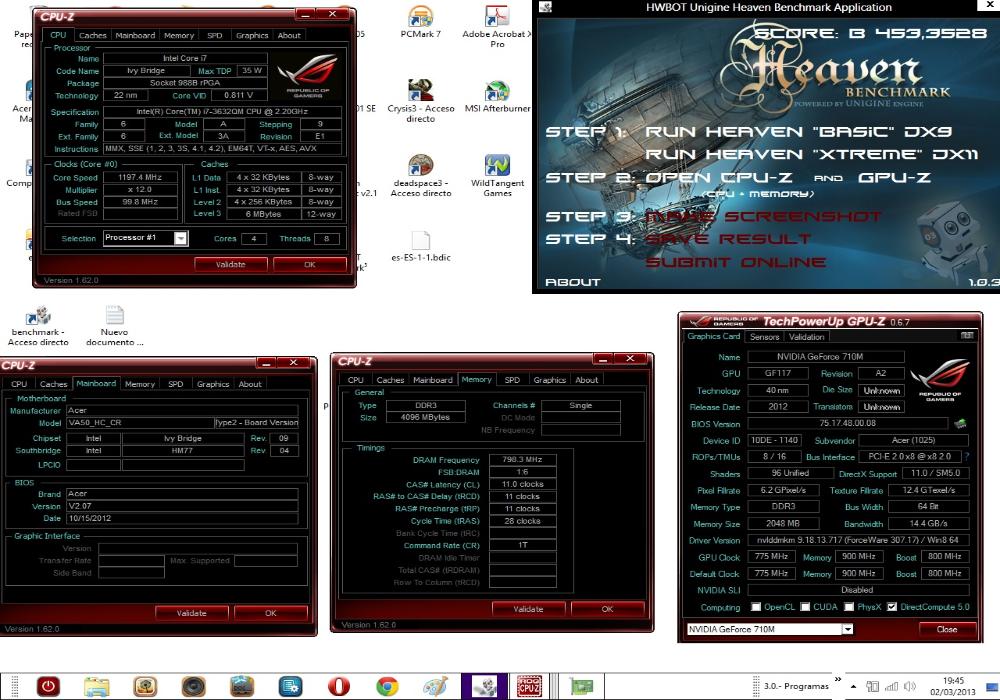
Task: Open the NVIDIA GeForce 710M card dropdown
Action: tap(848, 629)
